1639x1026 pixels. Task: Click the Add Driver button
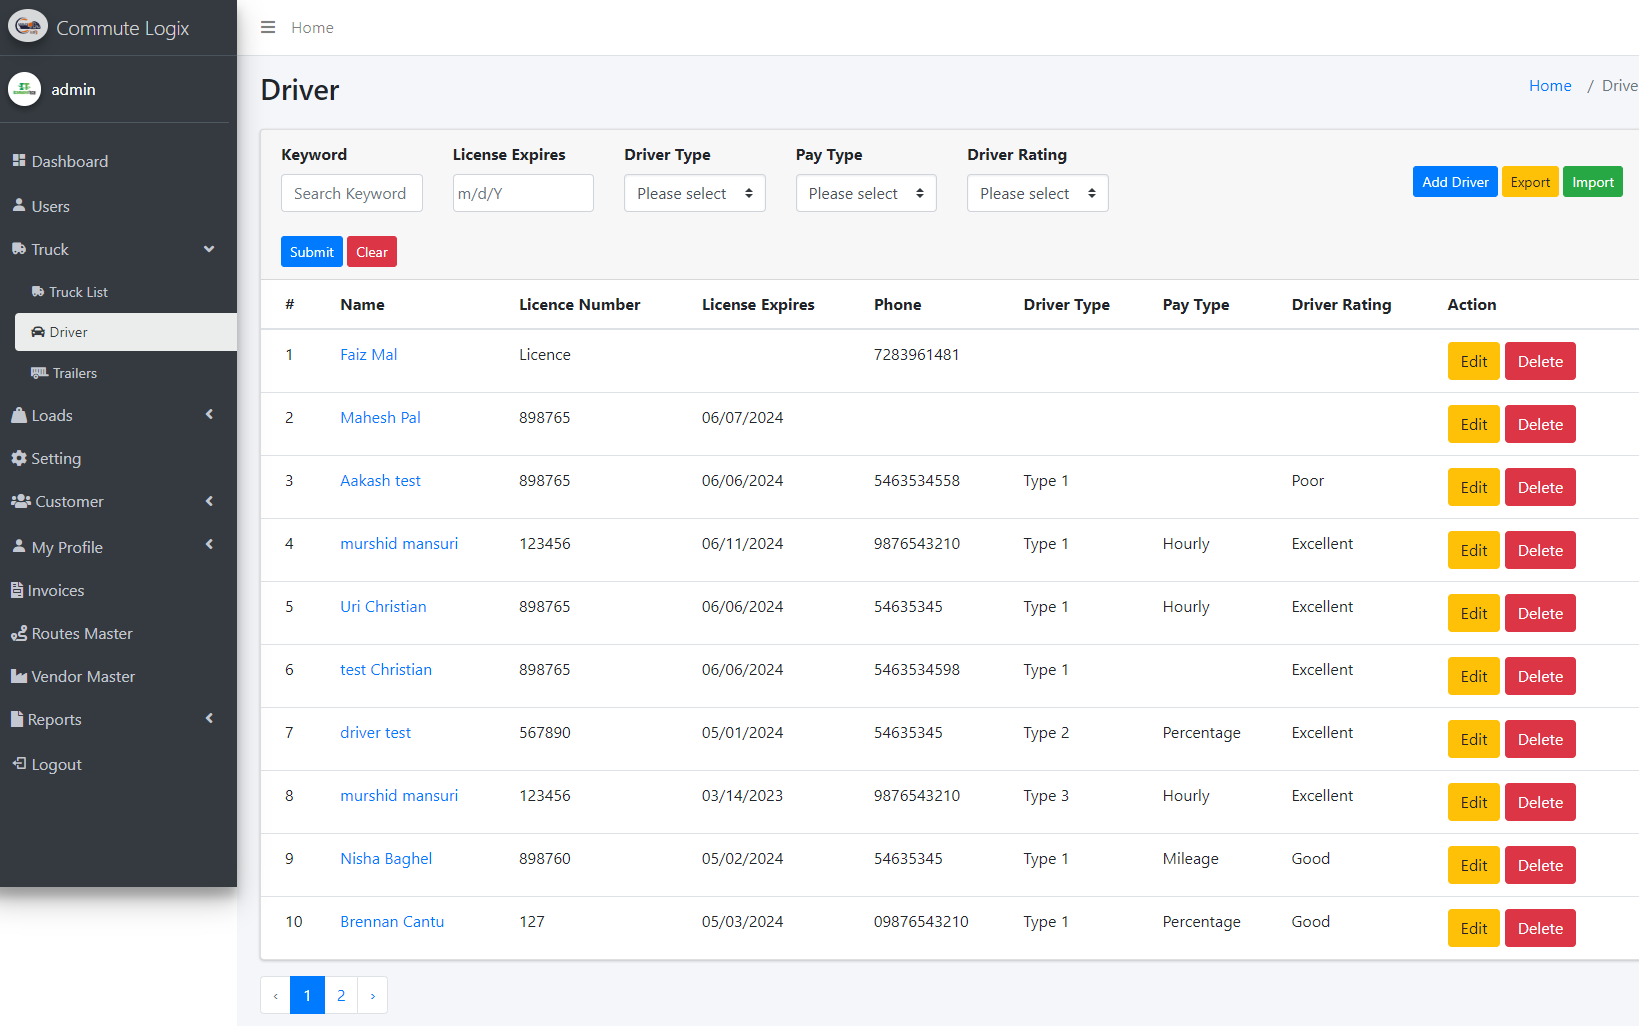pos(1454,182)
